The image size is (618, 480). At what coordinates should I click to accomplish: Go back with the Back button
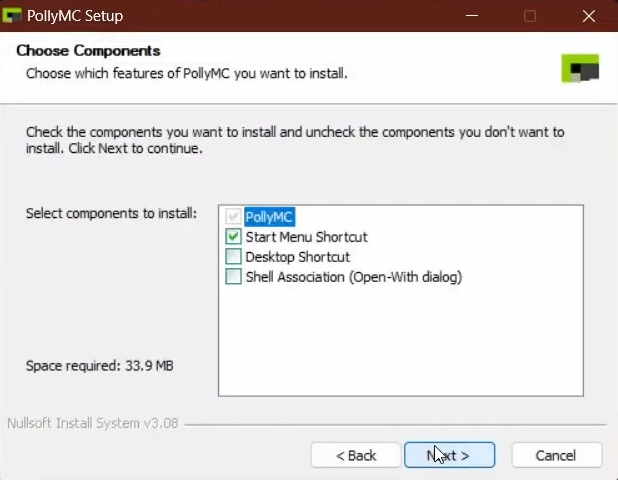coord(356,455)
